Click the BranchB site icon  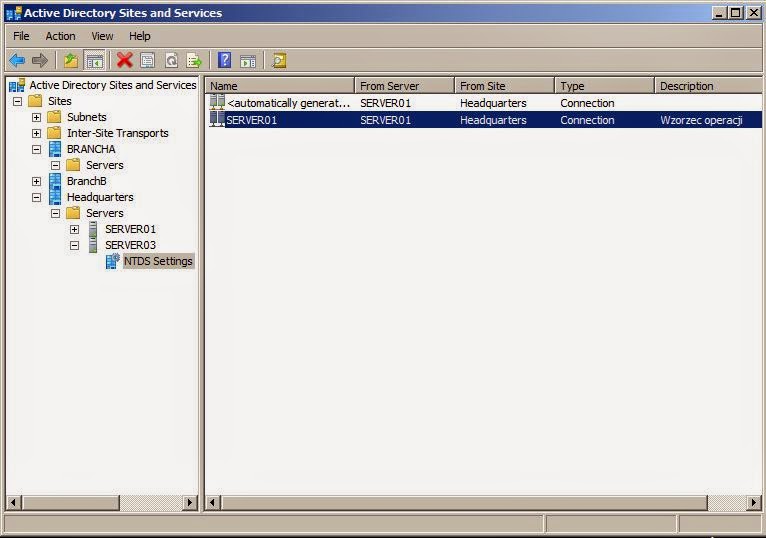click(55, 181)
